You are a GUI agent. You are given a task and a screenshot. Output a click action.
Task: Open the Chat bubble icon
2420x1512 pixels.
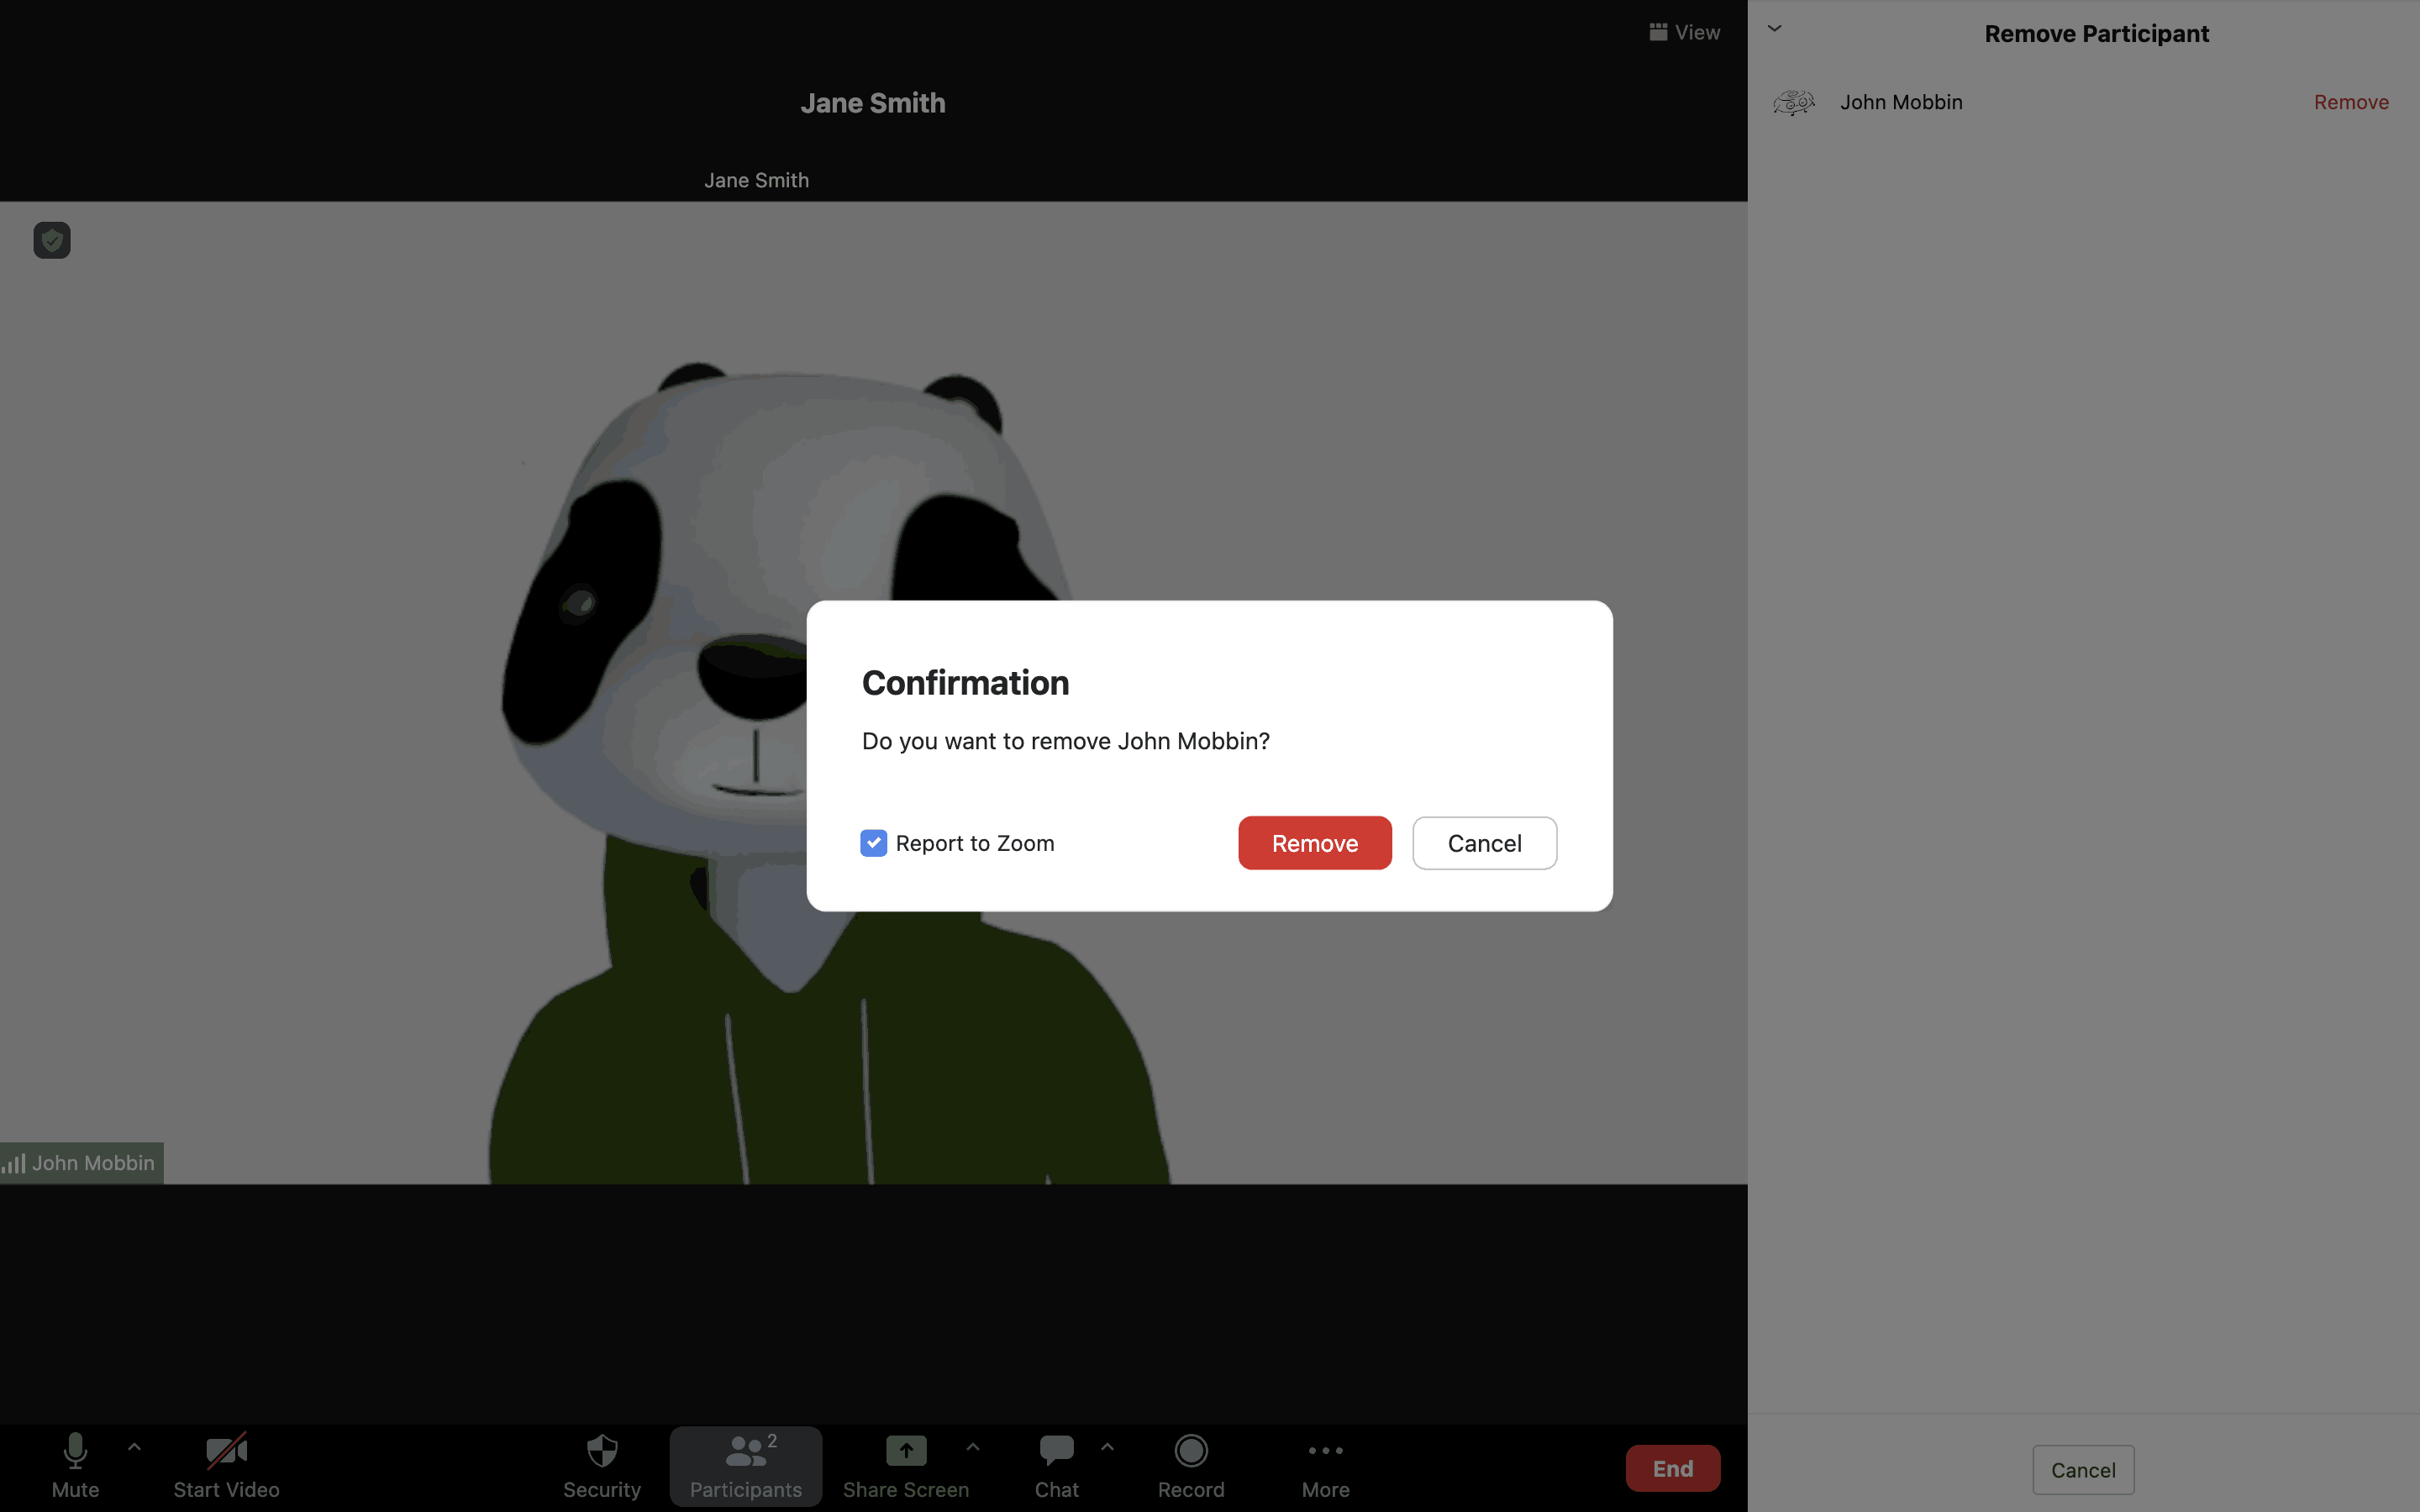(1057, 1451)
